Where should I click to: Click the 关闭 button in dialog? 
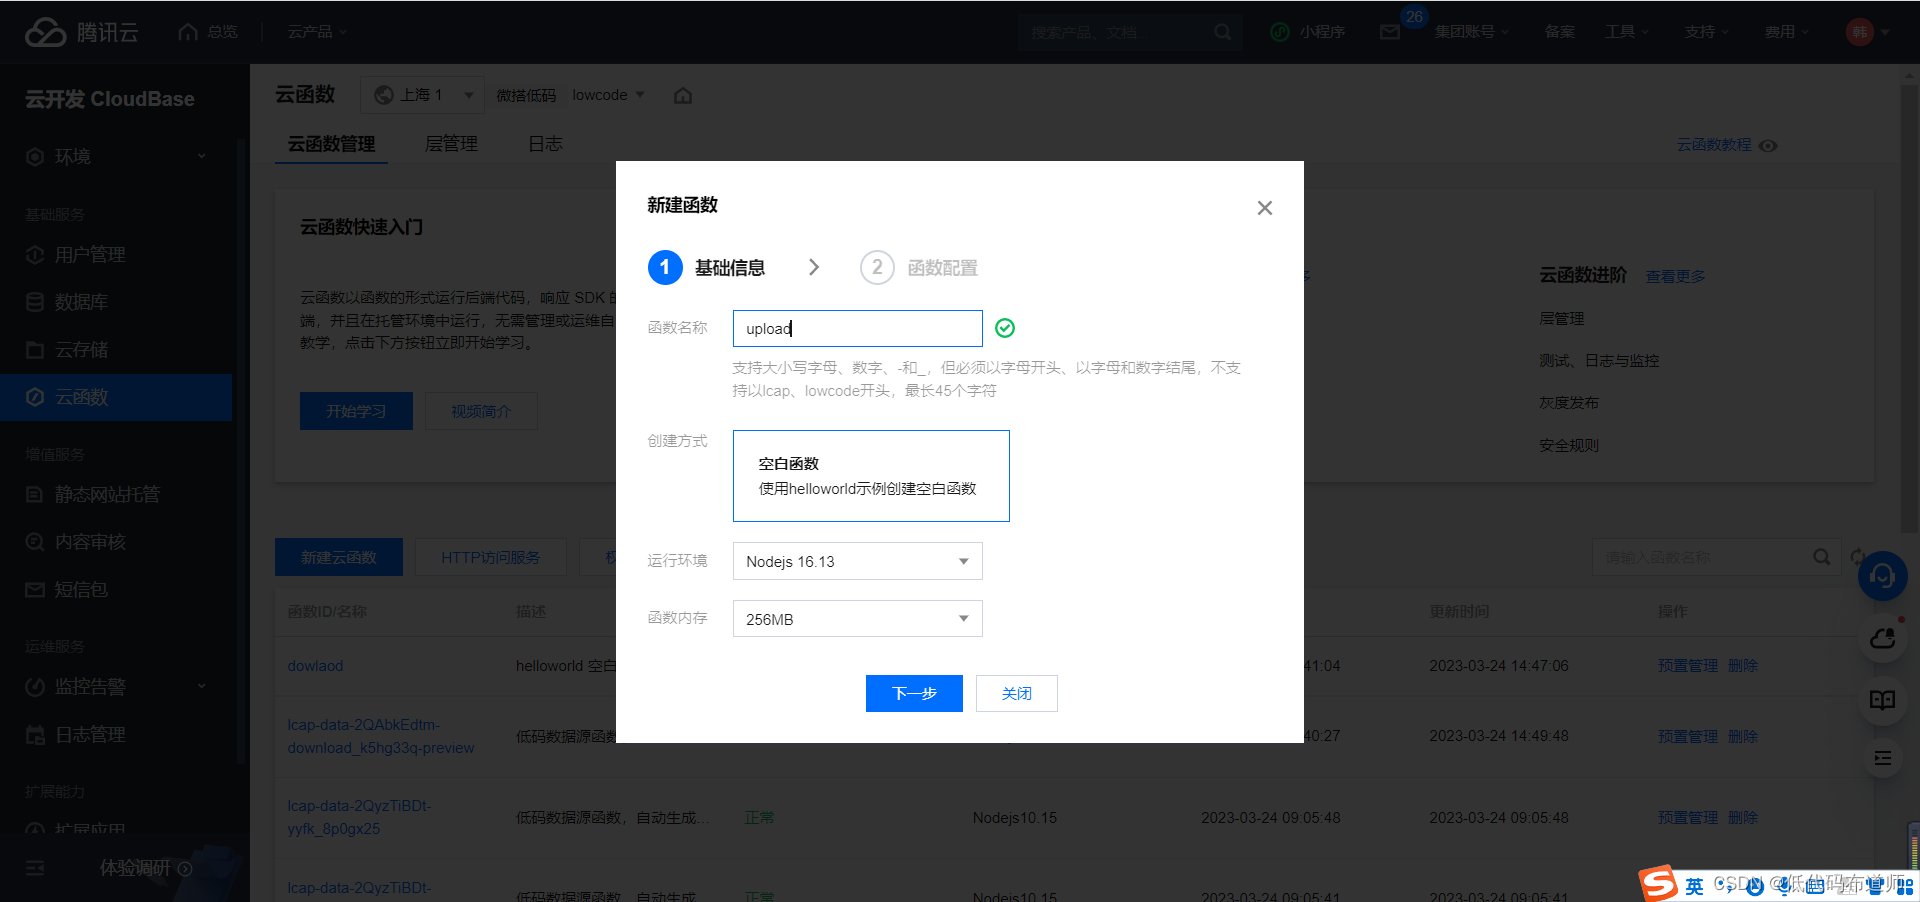[1016, 693]
